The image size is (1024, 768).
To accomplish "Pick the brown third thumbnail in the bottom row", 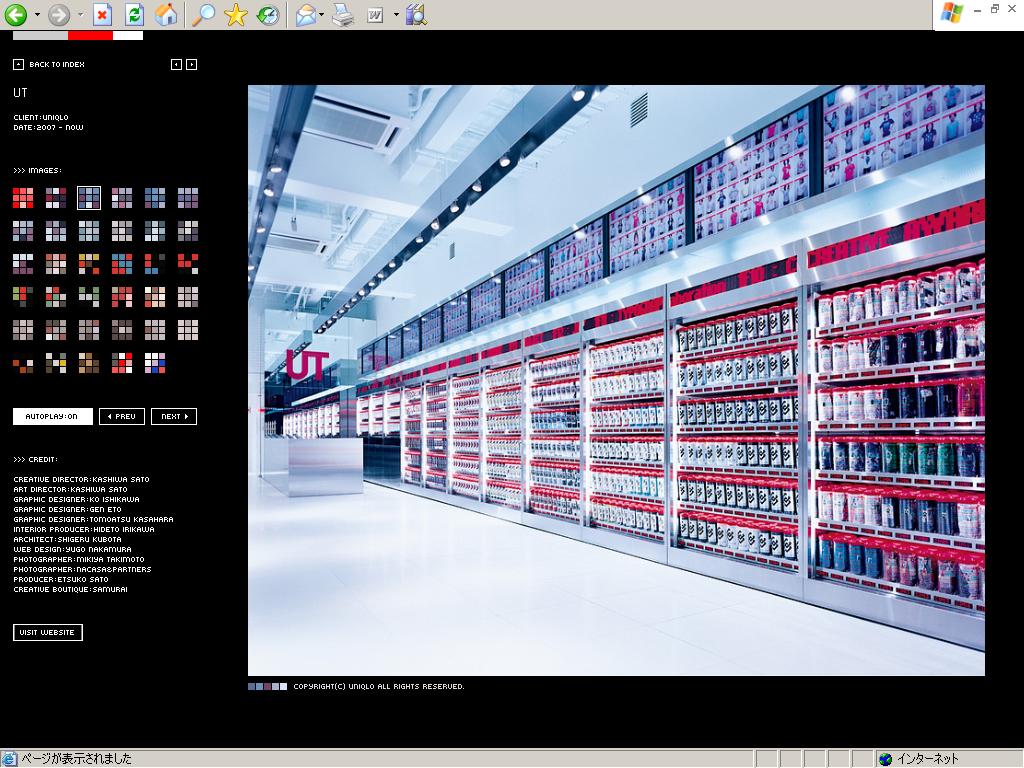I will pos(89,362).
